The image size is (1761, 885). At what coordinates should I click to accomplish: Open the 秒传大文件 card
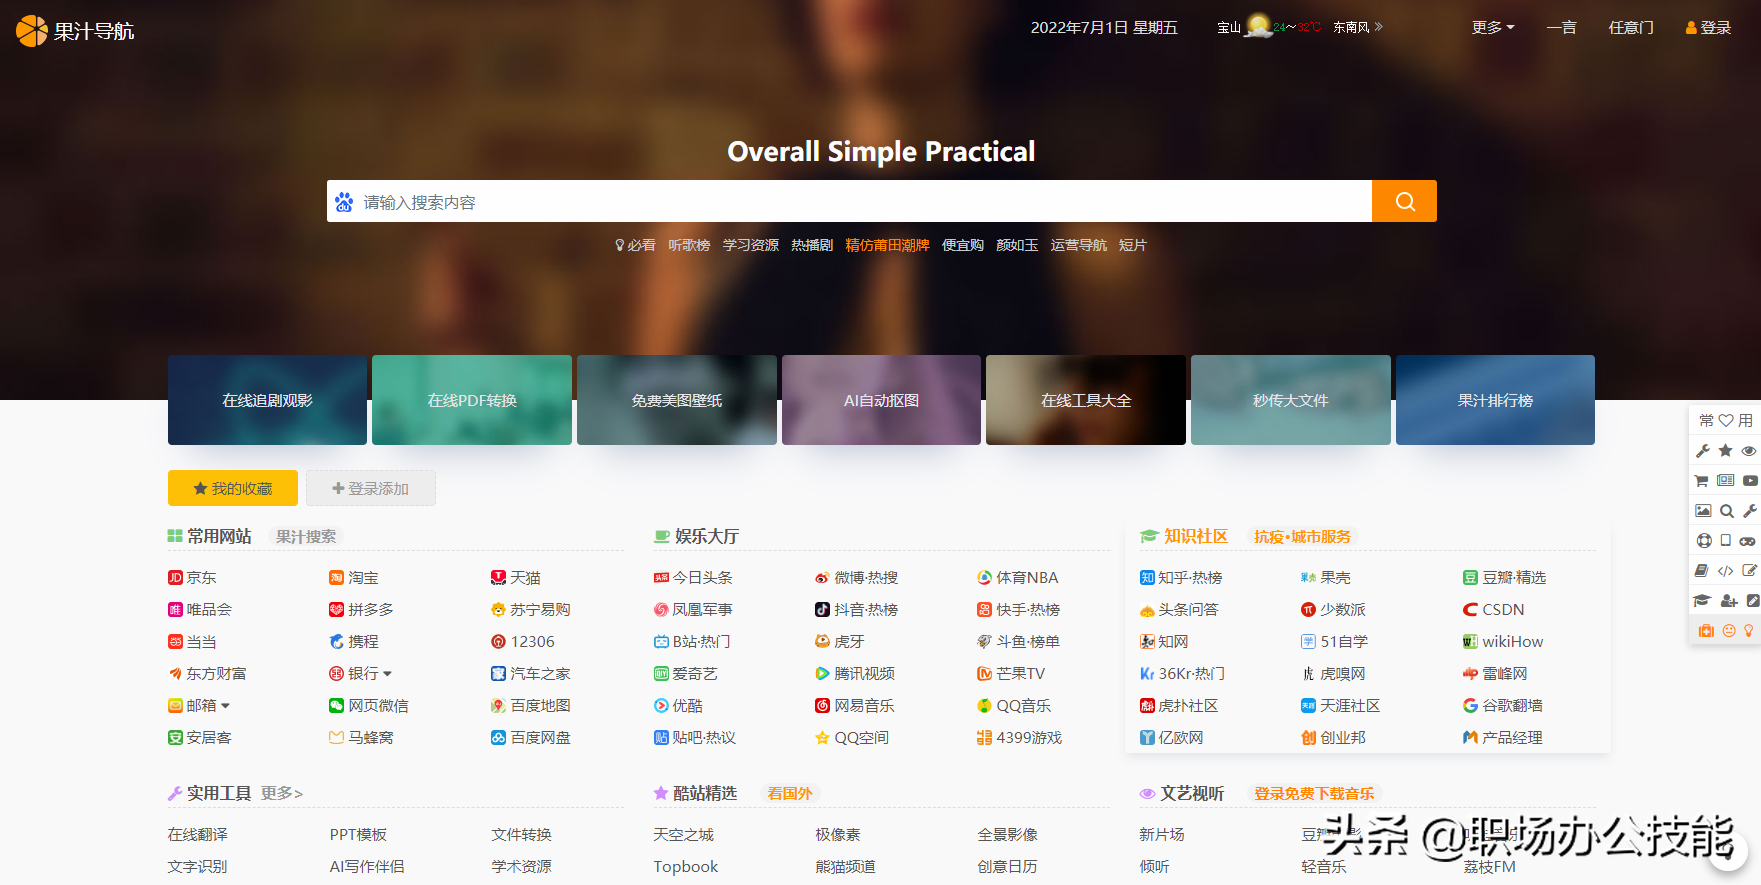coord(1291,400)
